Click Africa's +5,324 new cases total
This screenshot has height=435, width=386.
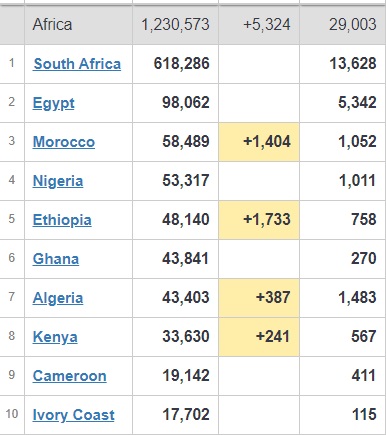(x=267, y=25)
